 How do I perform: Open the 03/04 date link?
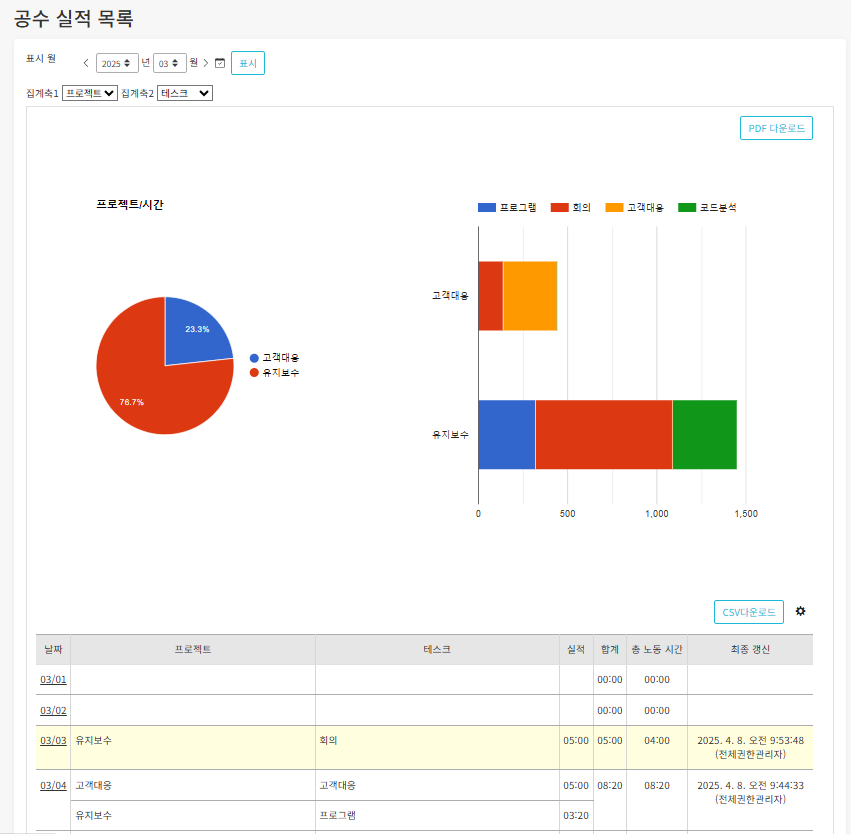pyautogui.click(x=53, y=785)
